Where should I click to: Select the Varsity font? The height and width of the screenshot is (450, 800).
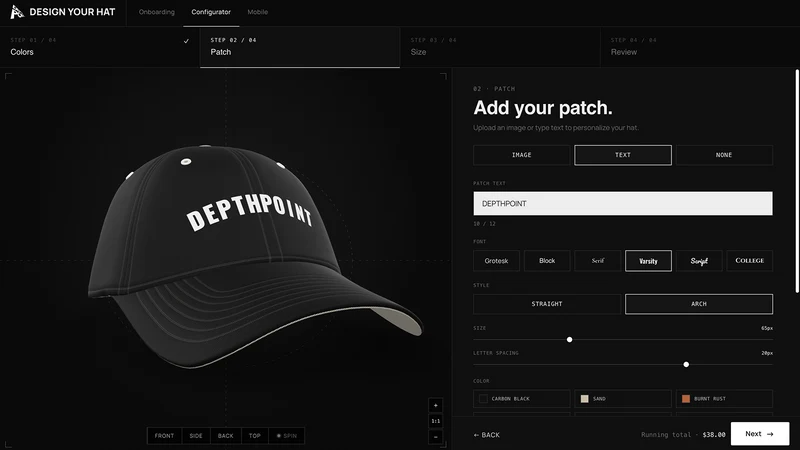click(x=648, y=261)
